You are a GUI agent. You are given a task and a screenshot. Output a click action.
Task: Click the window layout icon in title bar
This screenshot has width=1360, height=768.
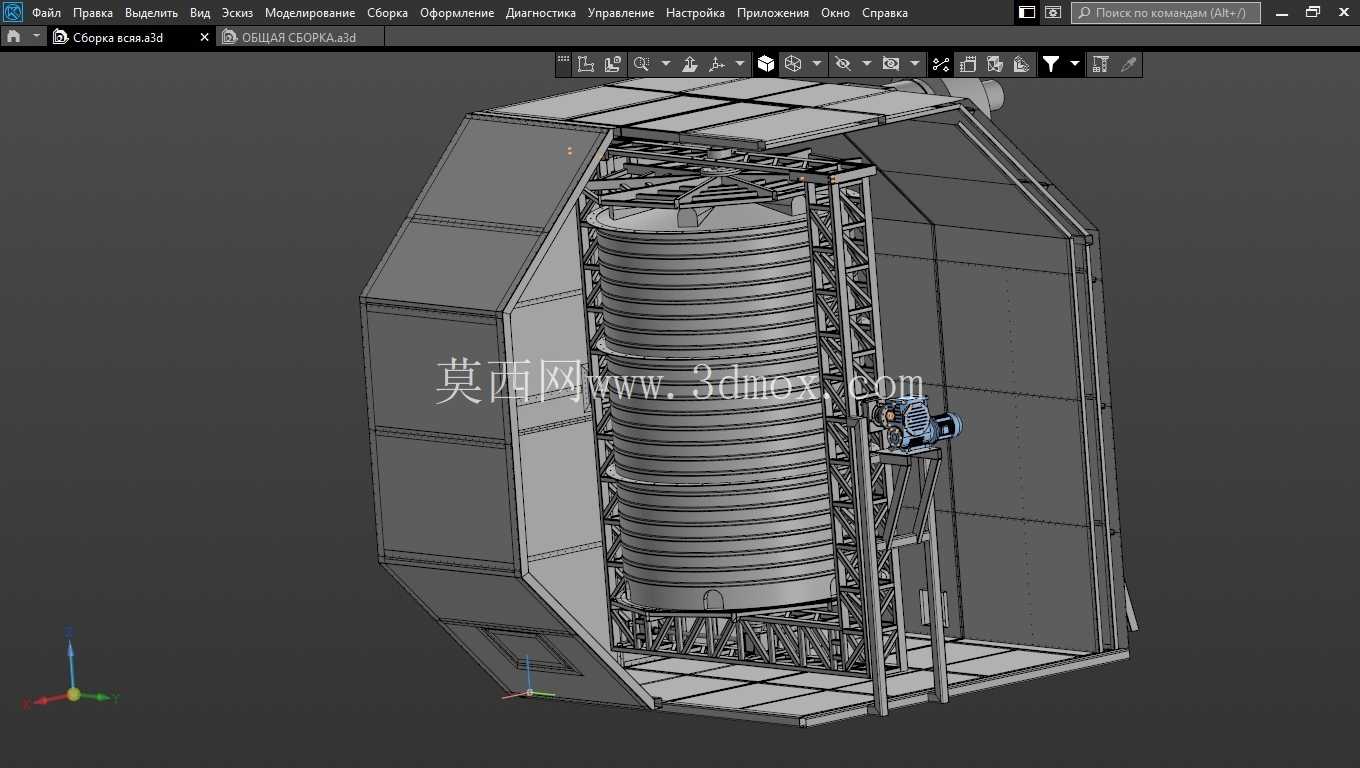[x=1027, y=13]
